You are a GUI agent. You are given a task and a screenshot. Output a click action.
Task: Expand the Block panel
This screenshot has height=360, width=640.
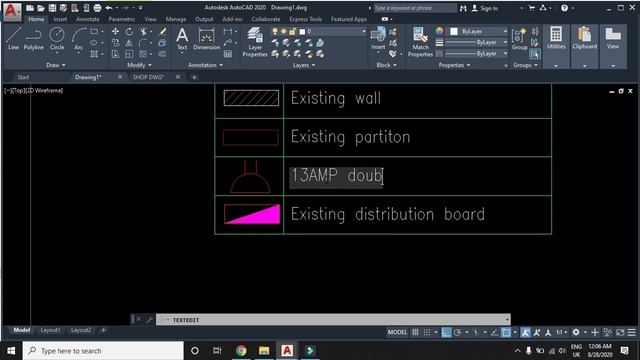point(387,65)
